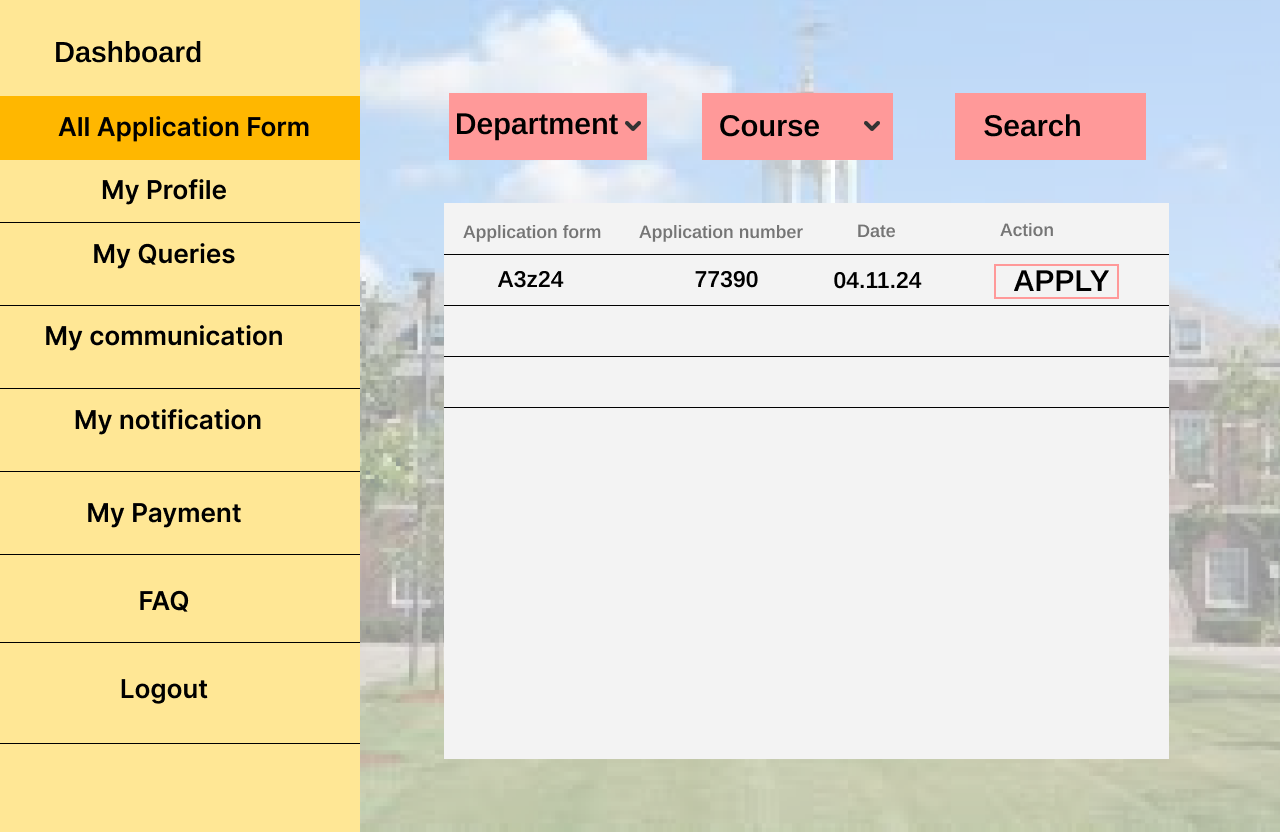Open the Course dropdown
This screenshot has width=1280, height=832.
pos(797,126)
